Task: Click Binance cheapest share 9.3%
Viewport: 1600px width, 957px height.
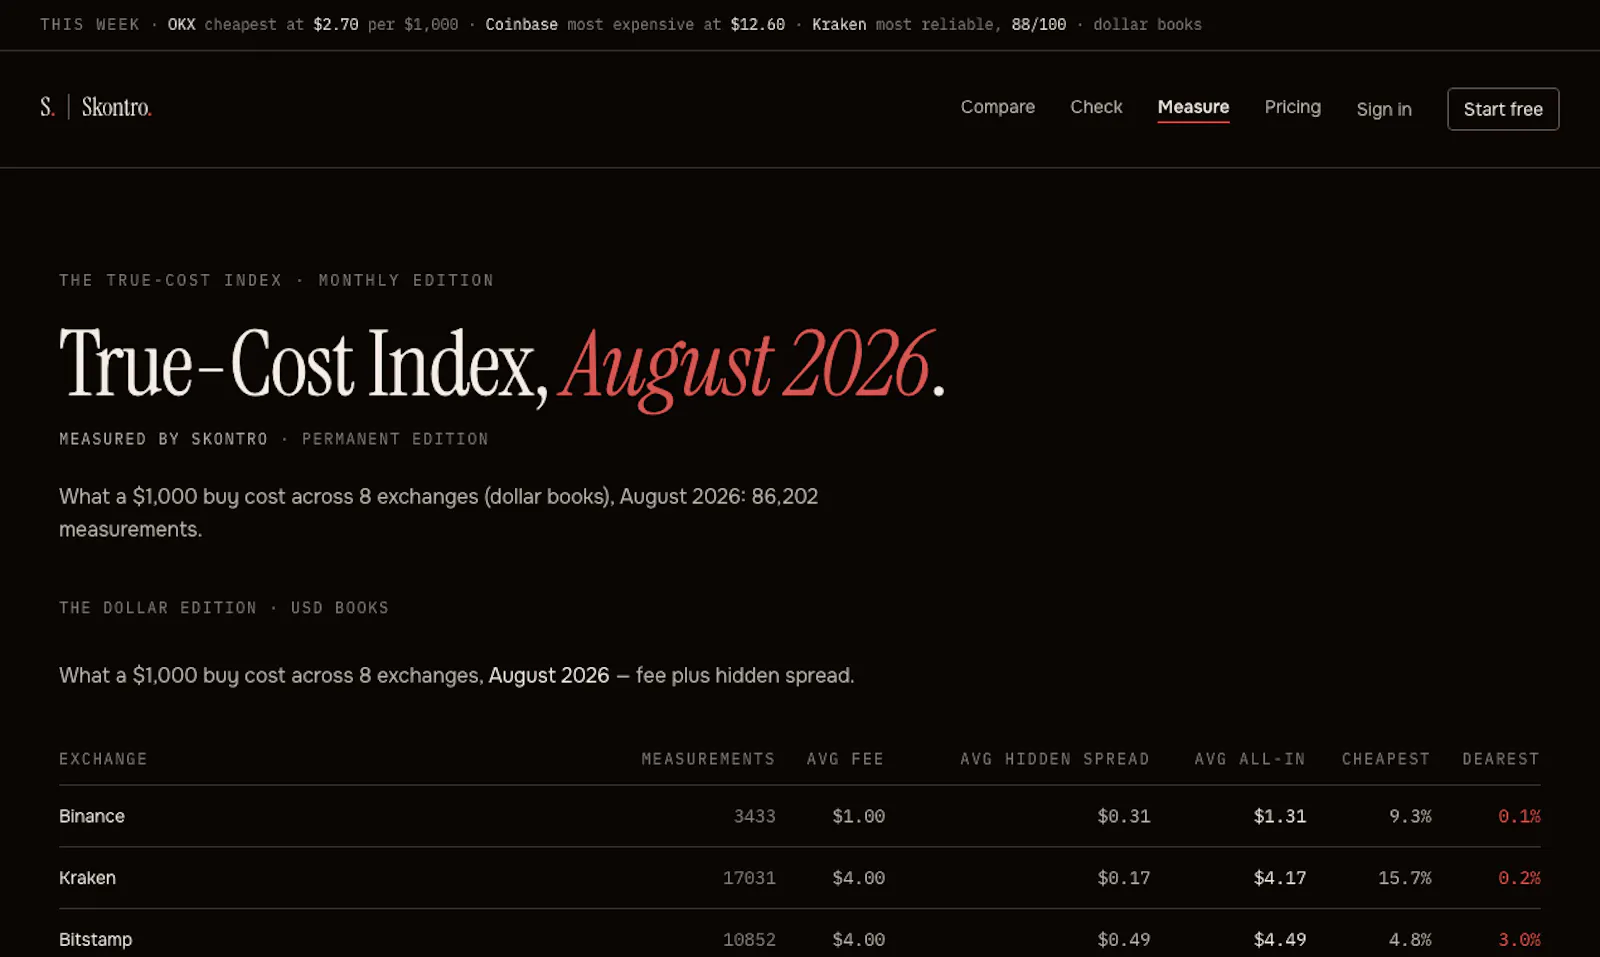Action: tap(1410, 816)
